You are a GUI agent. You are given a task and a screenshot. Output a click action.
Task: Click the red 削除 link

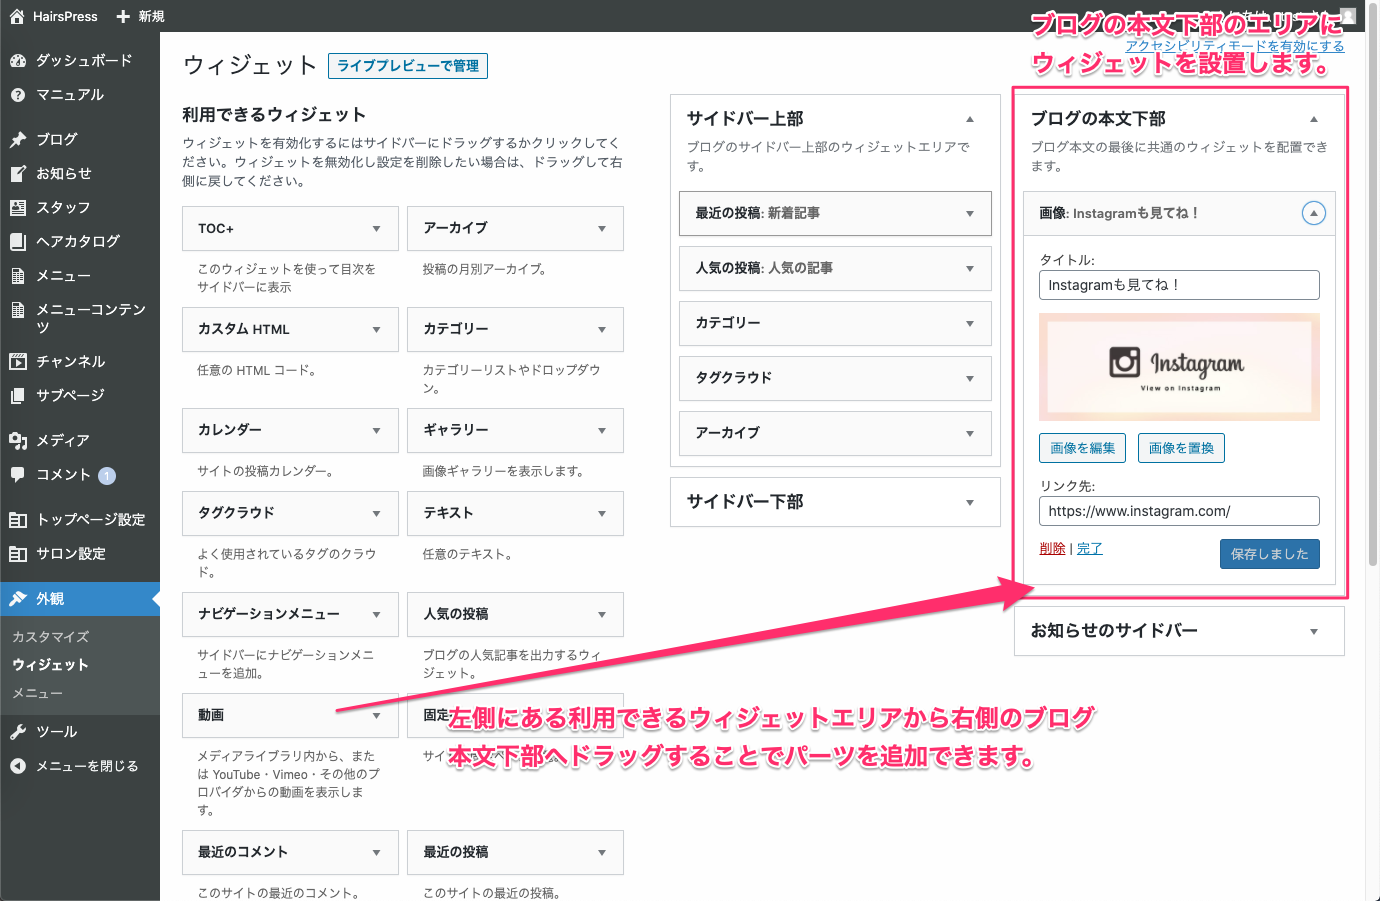tap(1052, 548)
